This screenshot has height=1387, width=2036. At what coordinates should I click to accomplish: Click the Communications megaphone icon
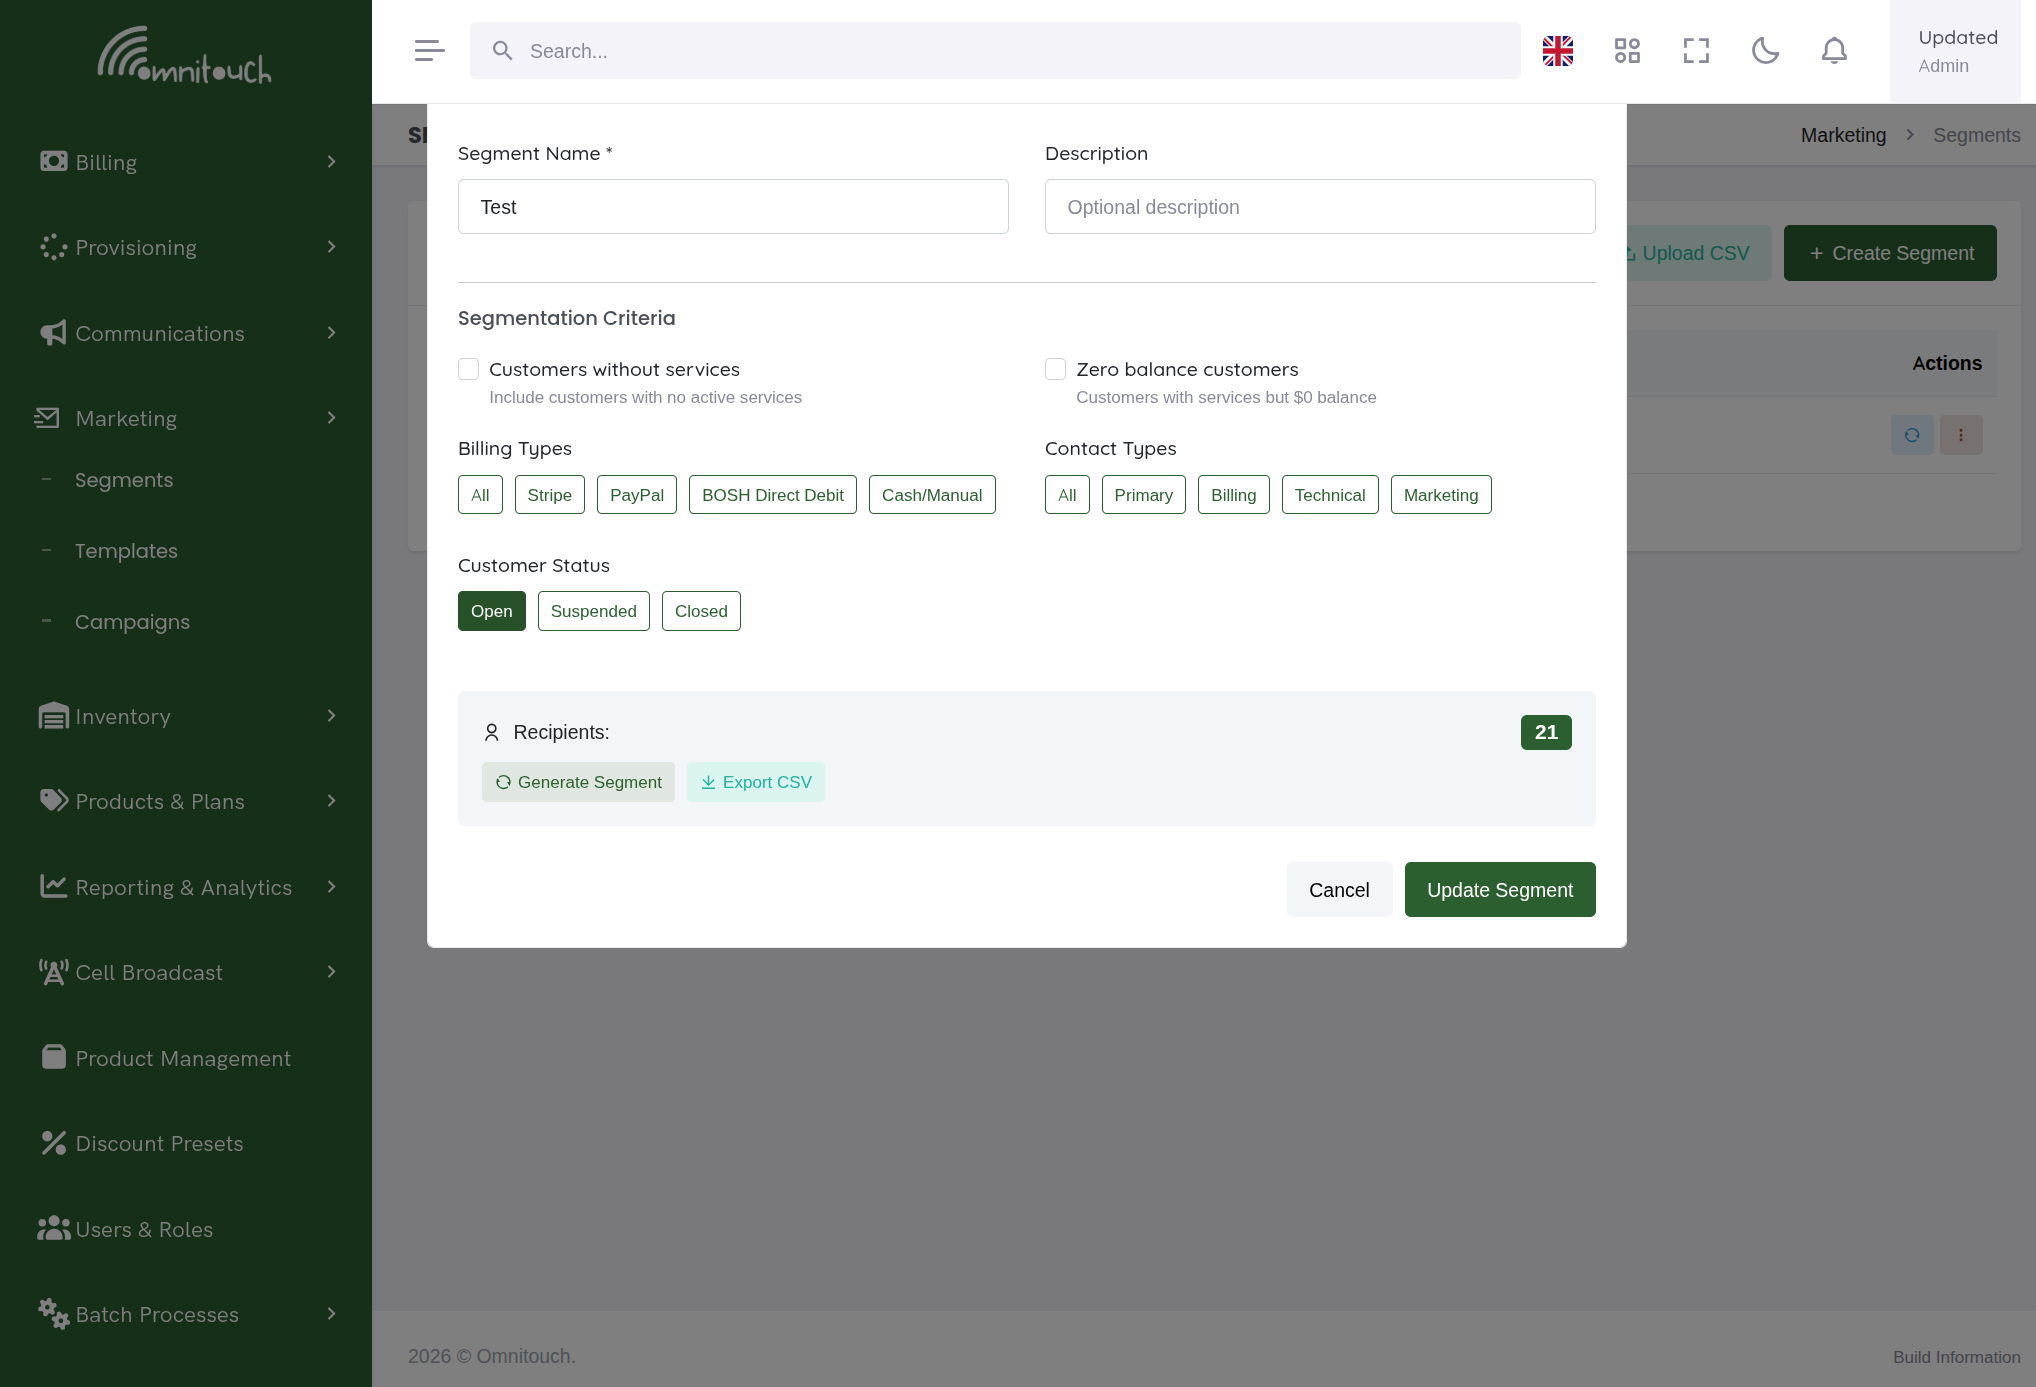click(54, 333)
